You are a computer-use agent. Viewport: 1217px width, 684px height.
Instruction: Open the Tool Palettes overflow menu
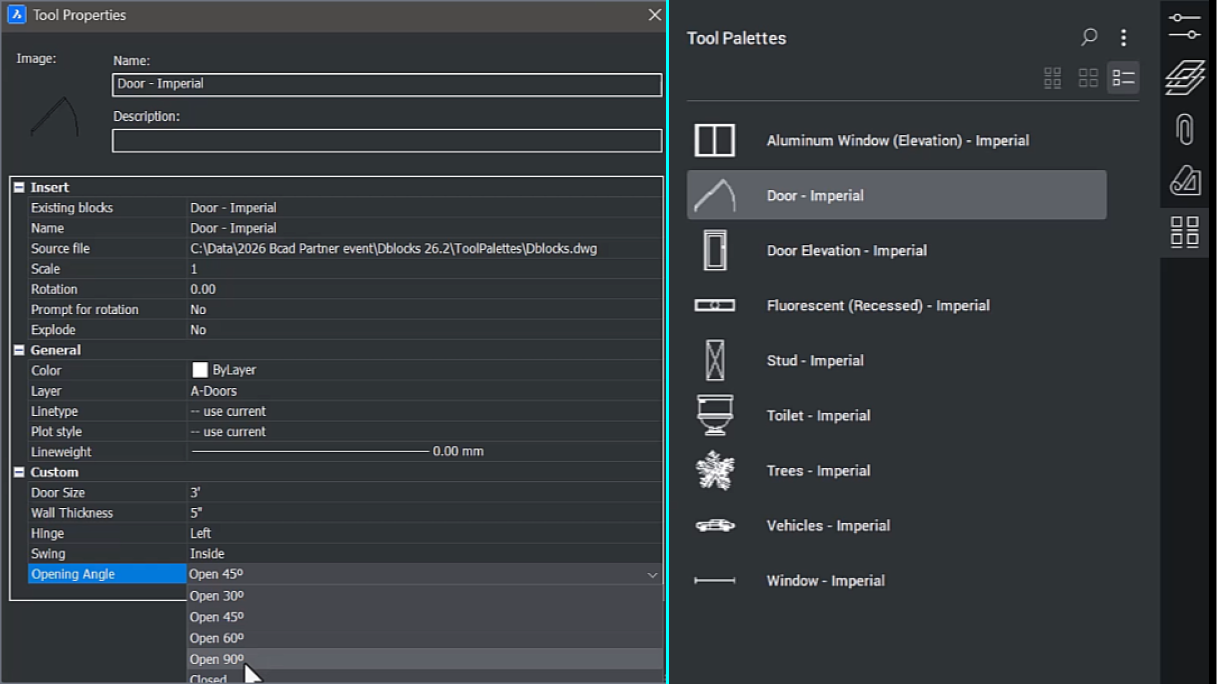coord(1122,36)
